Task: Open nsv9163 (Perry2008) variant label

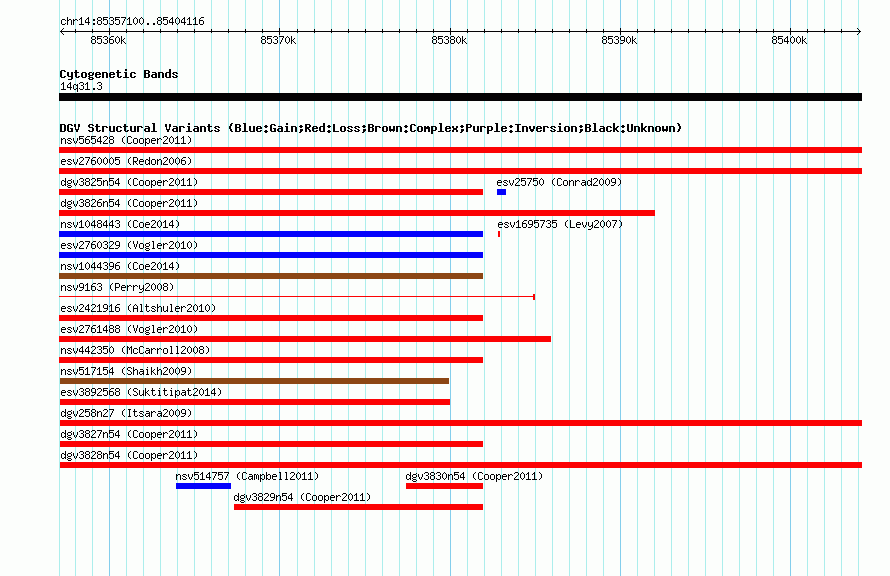Action: [x=117, y=287]
